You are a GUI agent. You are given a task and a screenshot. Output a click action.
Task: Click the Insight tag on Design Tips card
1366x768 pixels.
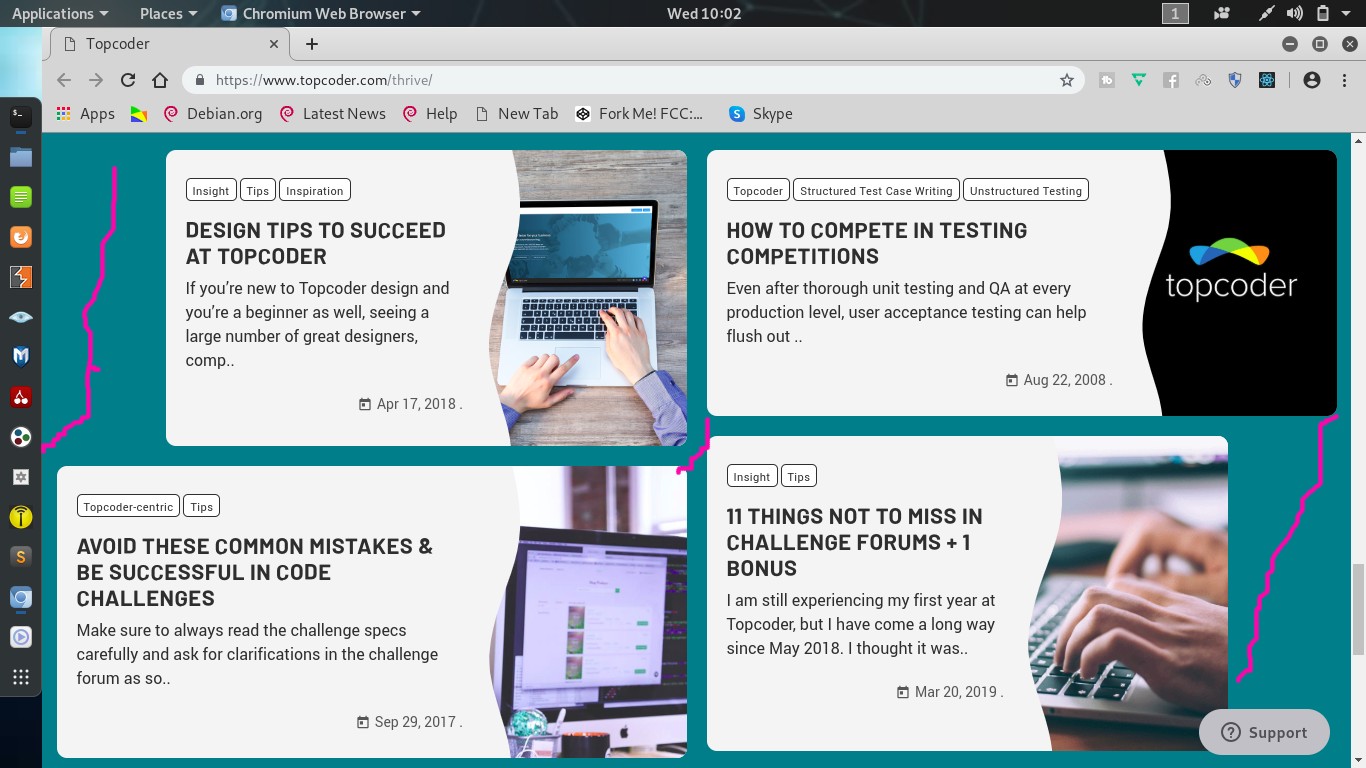pos(211,191)
